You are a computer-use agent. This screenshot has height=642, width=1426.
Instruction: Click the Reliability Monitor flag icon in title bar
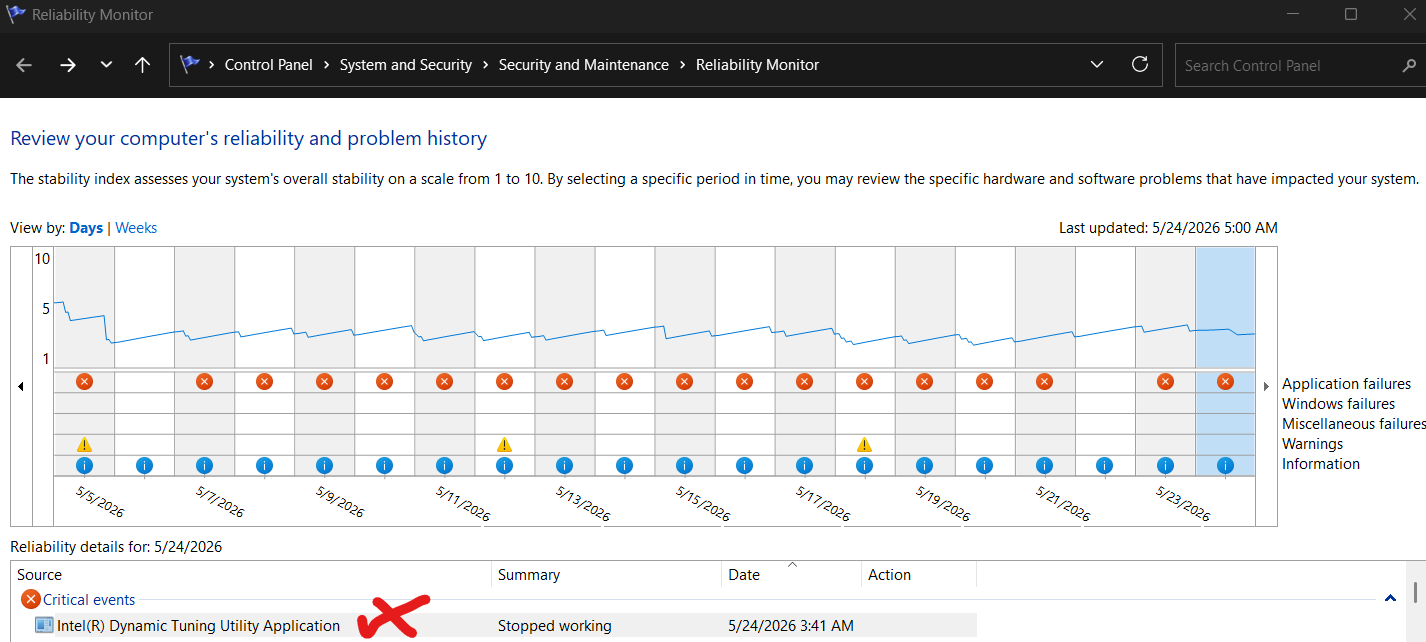16,14
